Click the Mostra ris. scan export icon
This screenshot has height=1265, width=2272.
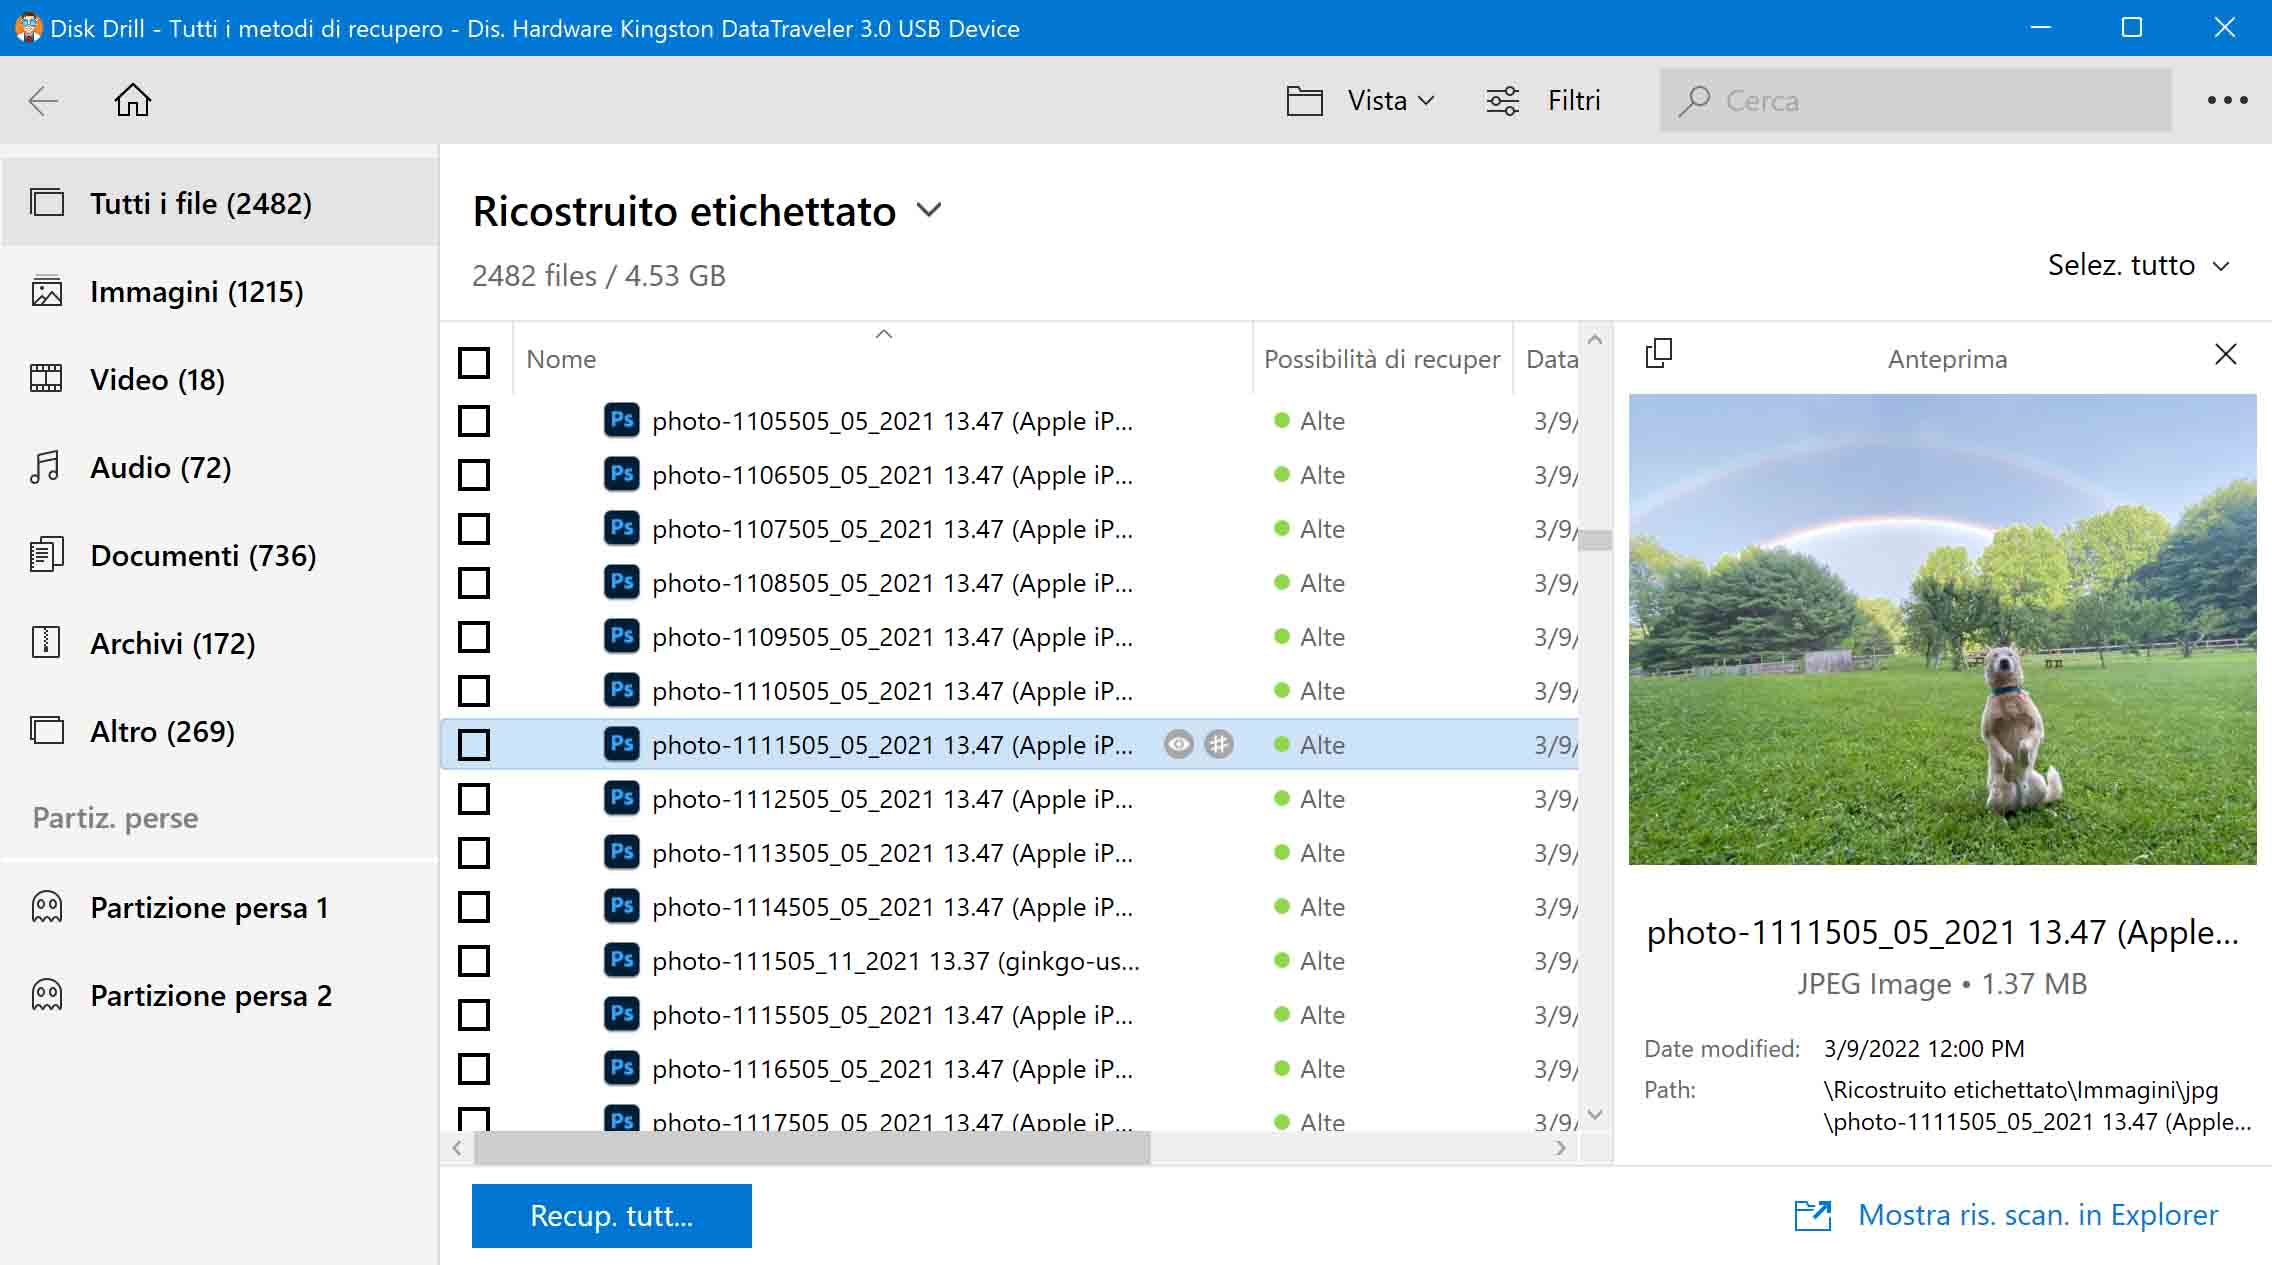(x=1813, y=1215)
